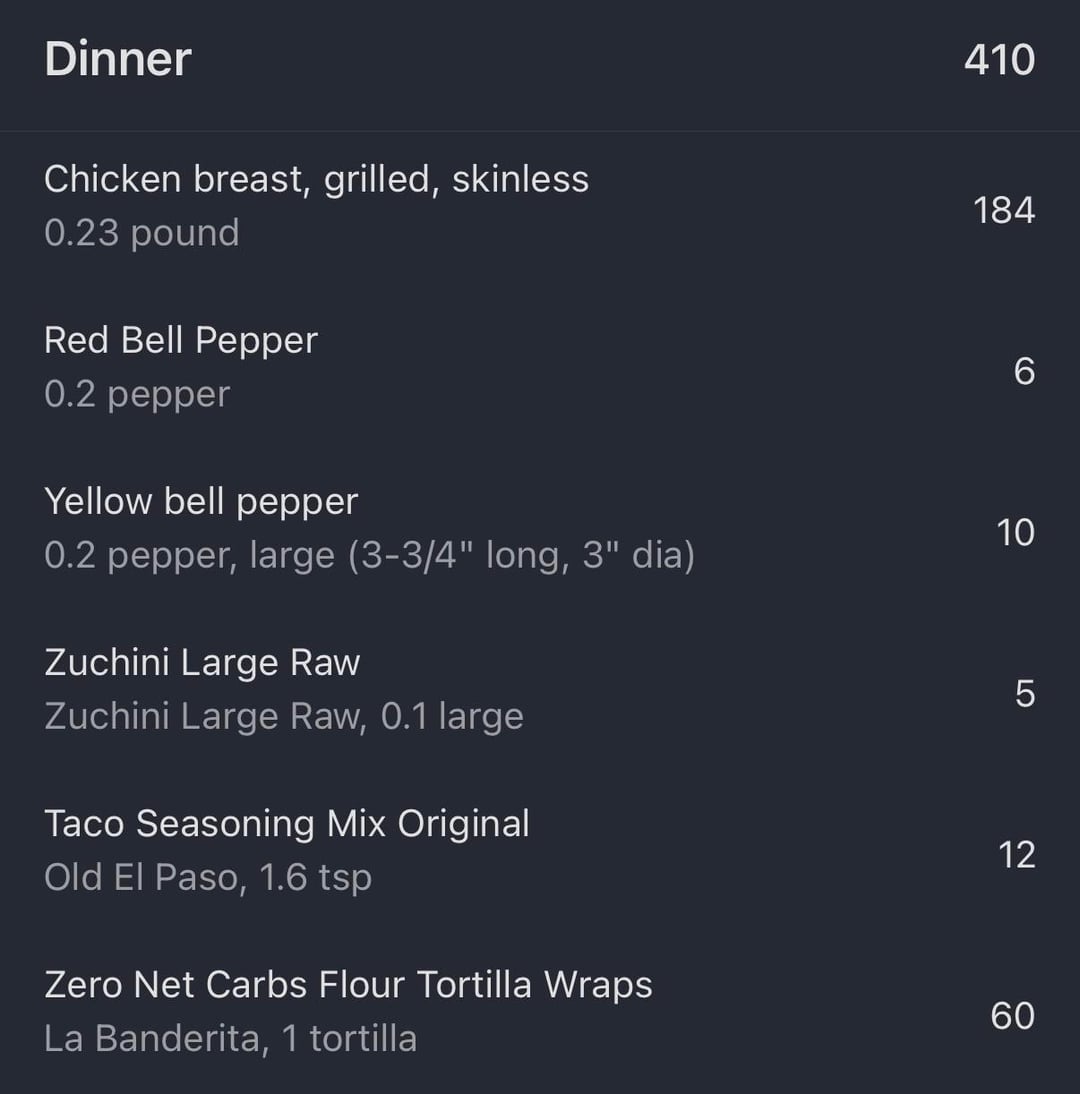Click the 184 calorie value for chicken
This screenshot has height=1094, width=1080.
tap(1004, 210)
